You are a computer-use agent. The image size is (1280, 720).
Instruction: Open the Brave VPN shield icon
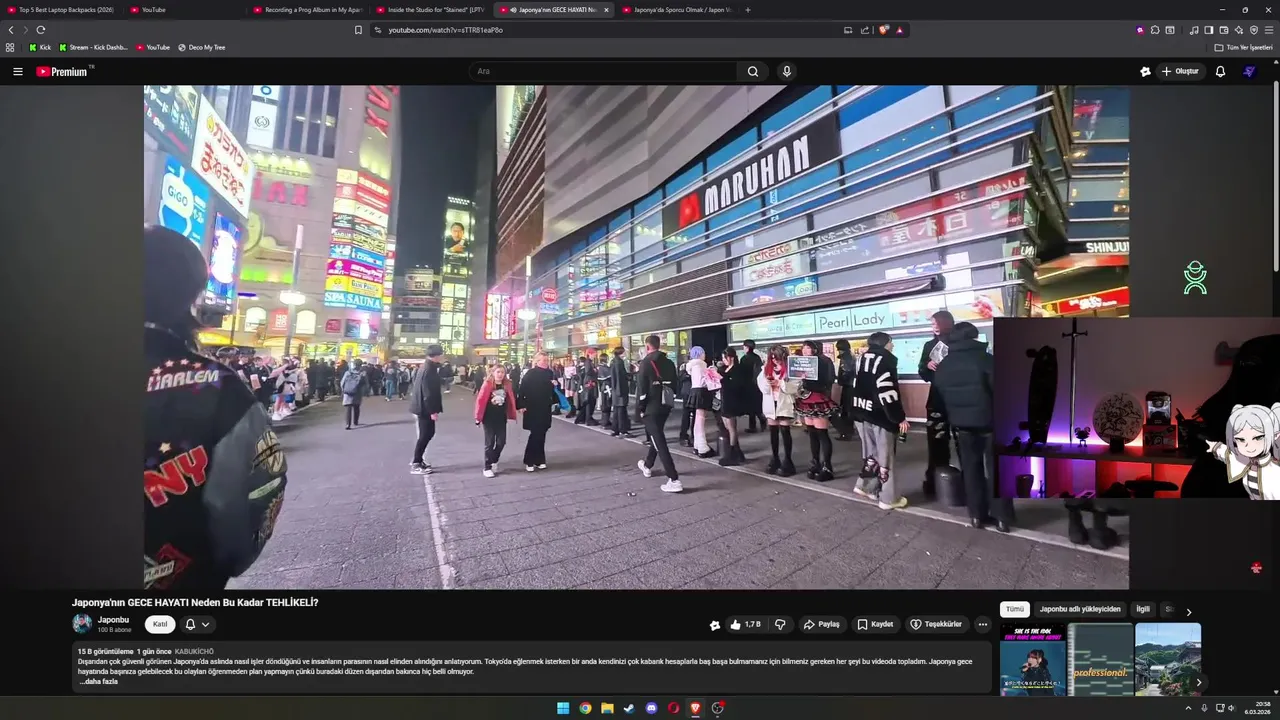(x=1254, y=30)
